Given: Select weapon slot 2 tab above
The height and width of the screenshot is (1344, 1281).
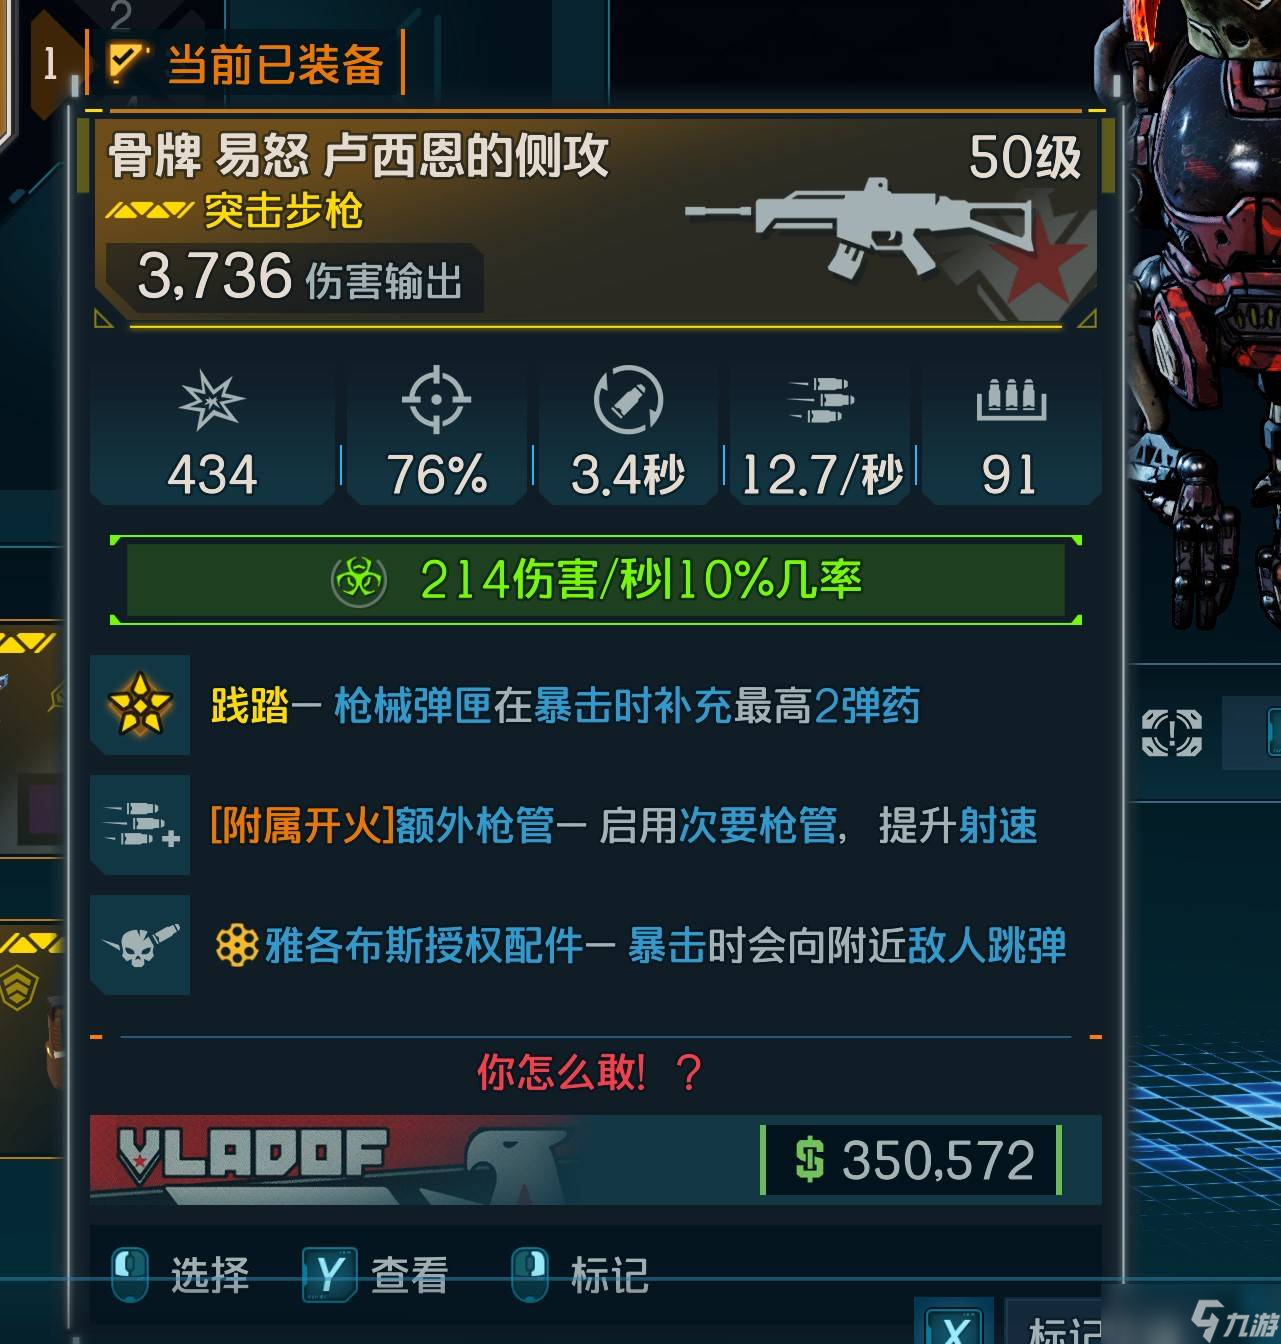Looking at the screenshot, I should pos(120,15).
